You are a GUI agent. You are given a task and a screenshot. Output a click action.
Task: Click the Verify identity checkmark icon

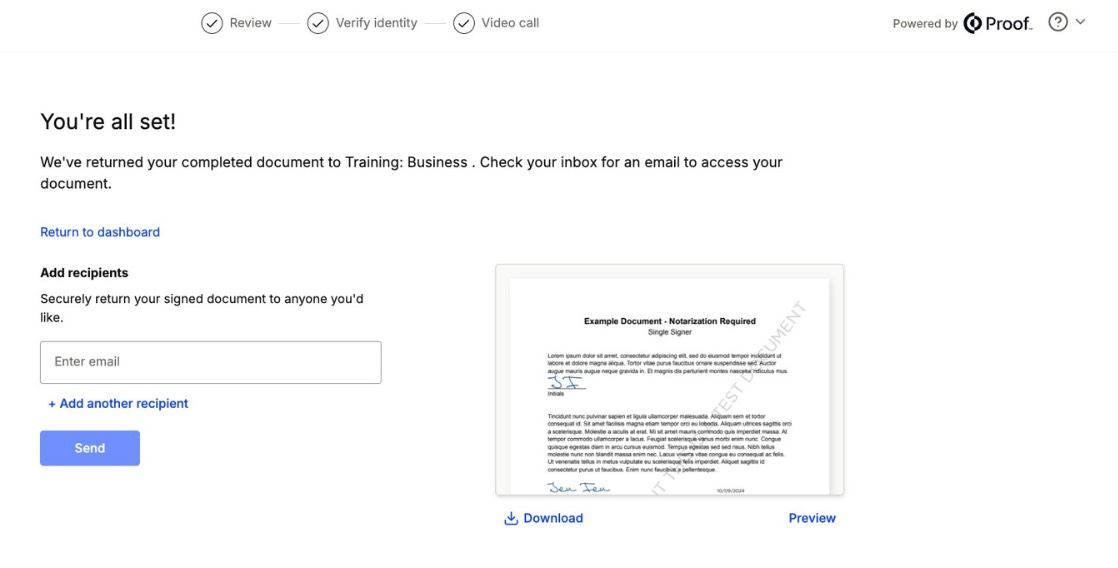(x=318, y=23)
